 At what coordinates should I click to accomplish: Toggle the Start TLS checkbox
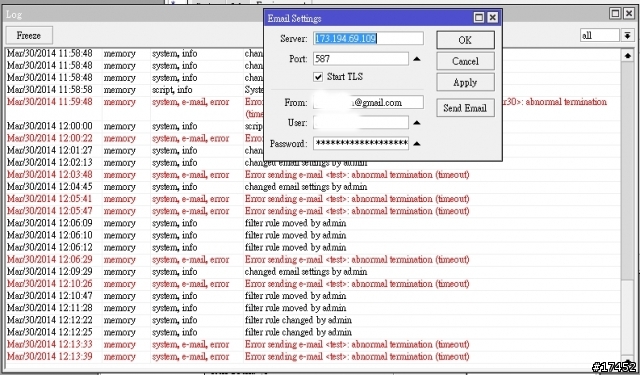(x=318, y=77)
